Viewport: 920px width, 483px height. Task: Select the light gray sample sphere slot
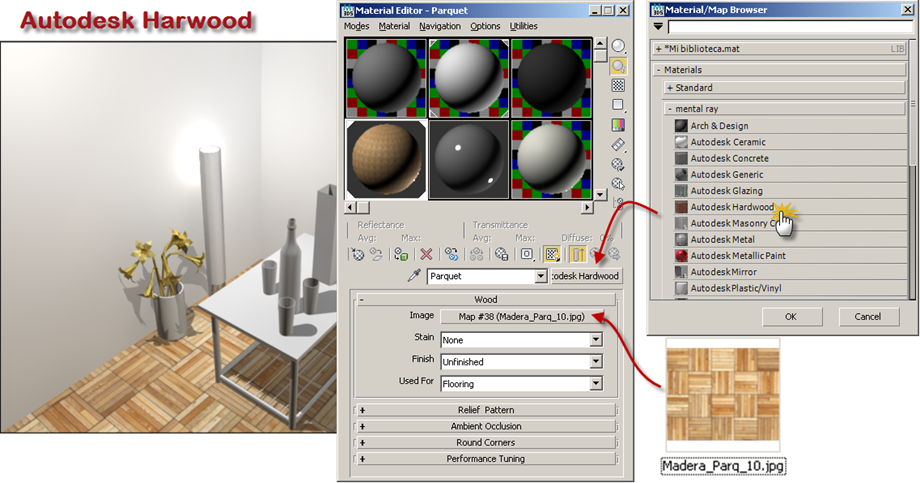469,77
